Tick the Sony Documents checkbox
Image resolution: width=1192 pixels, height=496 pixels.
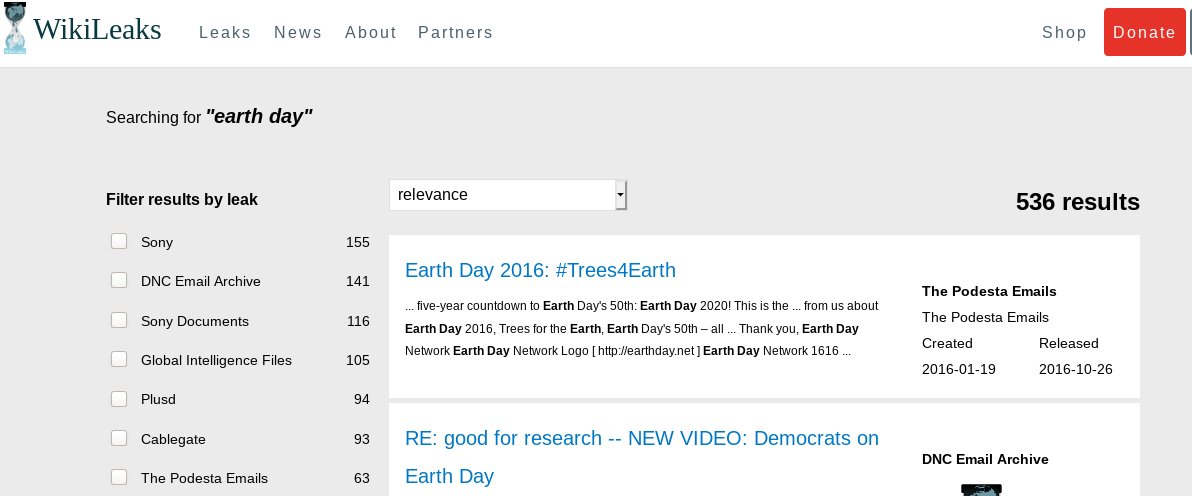point(119,320)
